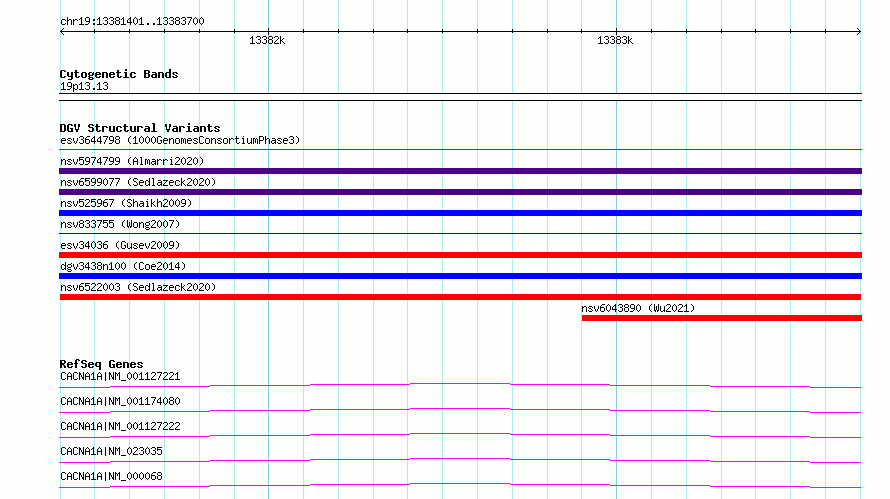Screen dimensions: 890x499
Task: Click the red nsv6522003 variant bar
Action: click(x=460, y=297)
